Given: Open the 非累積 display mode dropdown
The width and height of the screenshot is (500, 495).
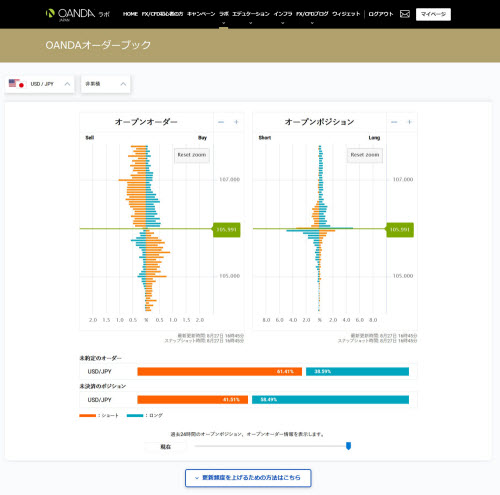Looking at the screenshot, I should (105, 84).
